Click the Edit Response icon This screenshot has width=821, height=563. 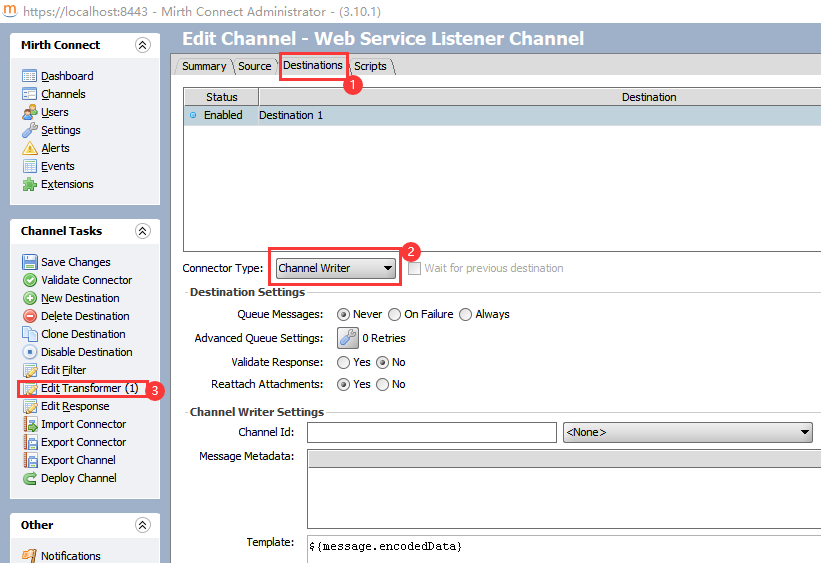click(30, 406)
